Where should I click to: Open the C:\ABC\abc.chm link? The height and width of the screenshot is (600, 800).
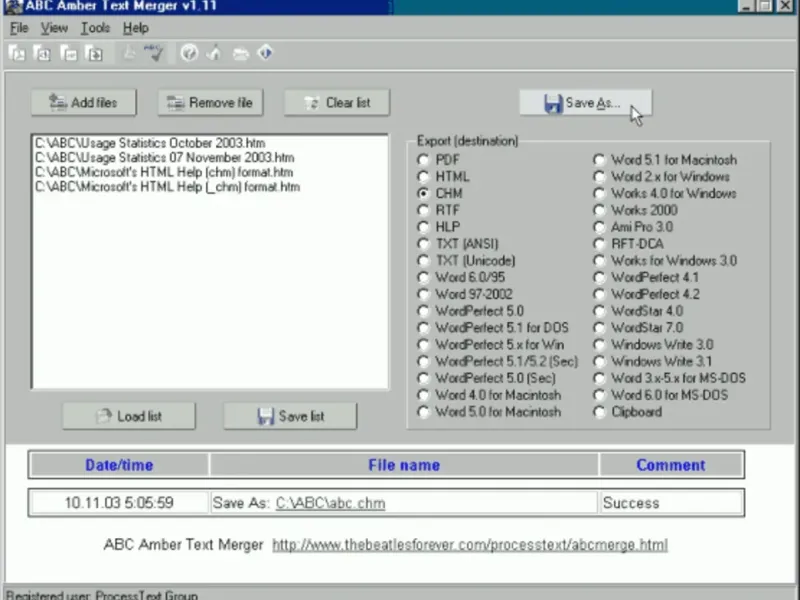pyautogui.click(x=330, y=503)
